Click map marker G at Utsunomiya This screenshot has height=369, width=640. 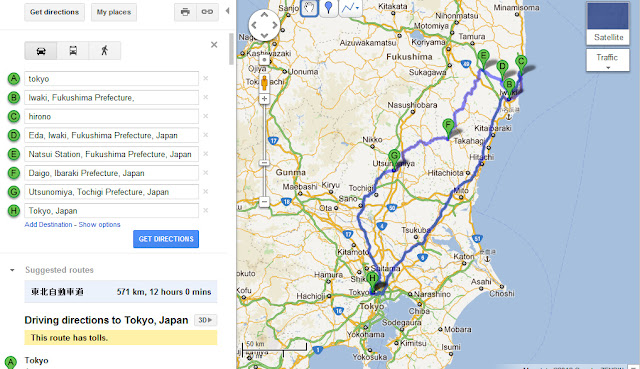(x=394, y=160)
